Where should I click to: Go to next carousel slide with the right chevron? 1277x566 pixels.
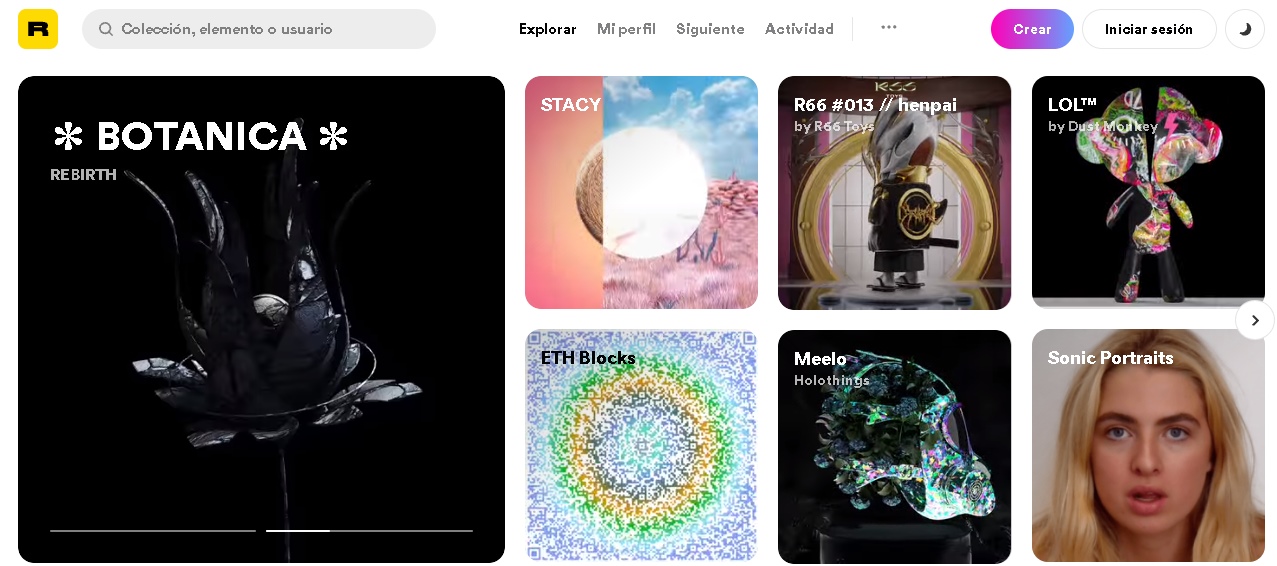point(1255,320)
